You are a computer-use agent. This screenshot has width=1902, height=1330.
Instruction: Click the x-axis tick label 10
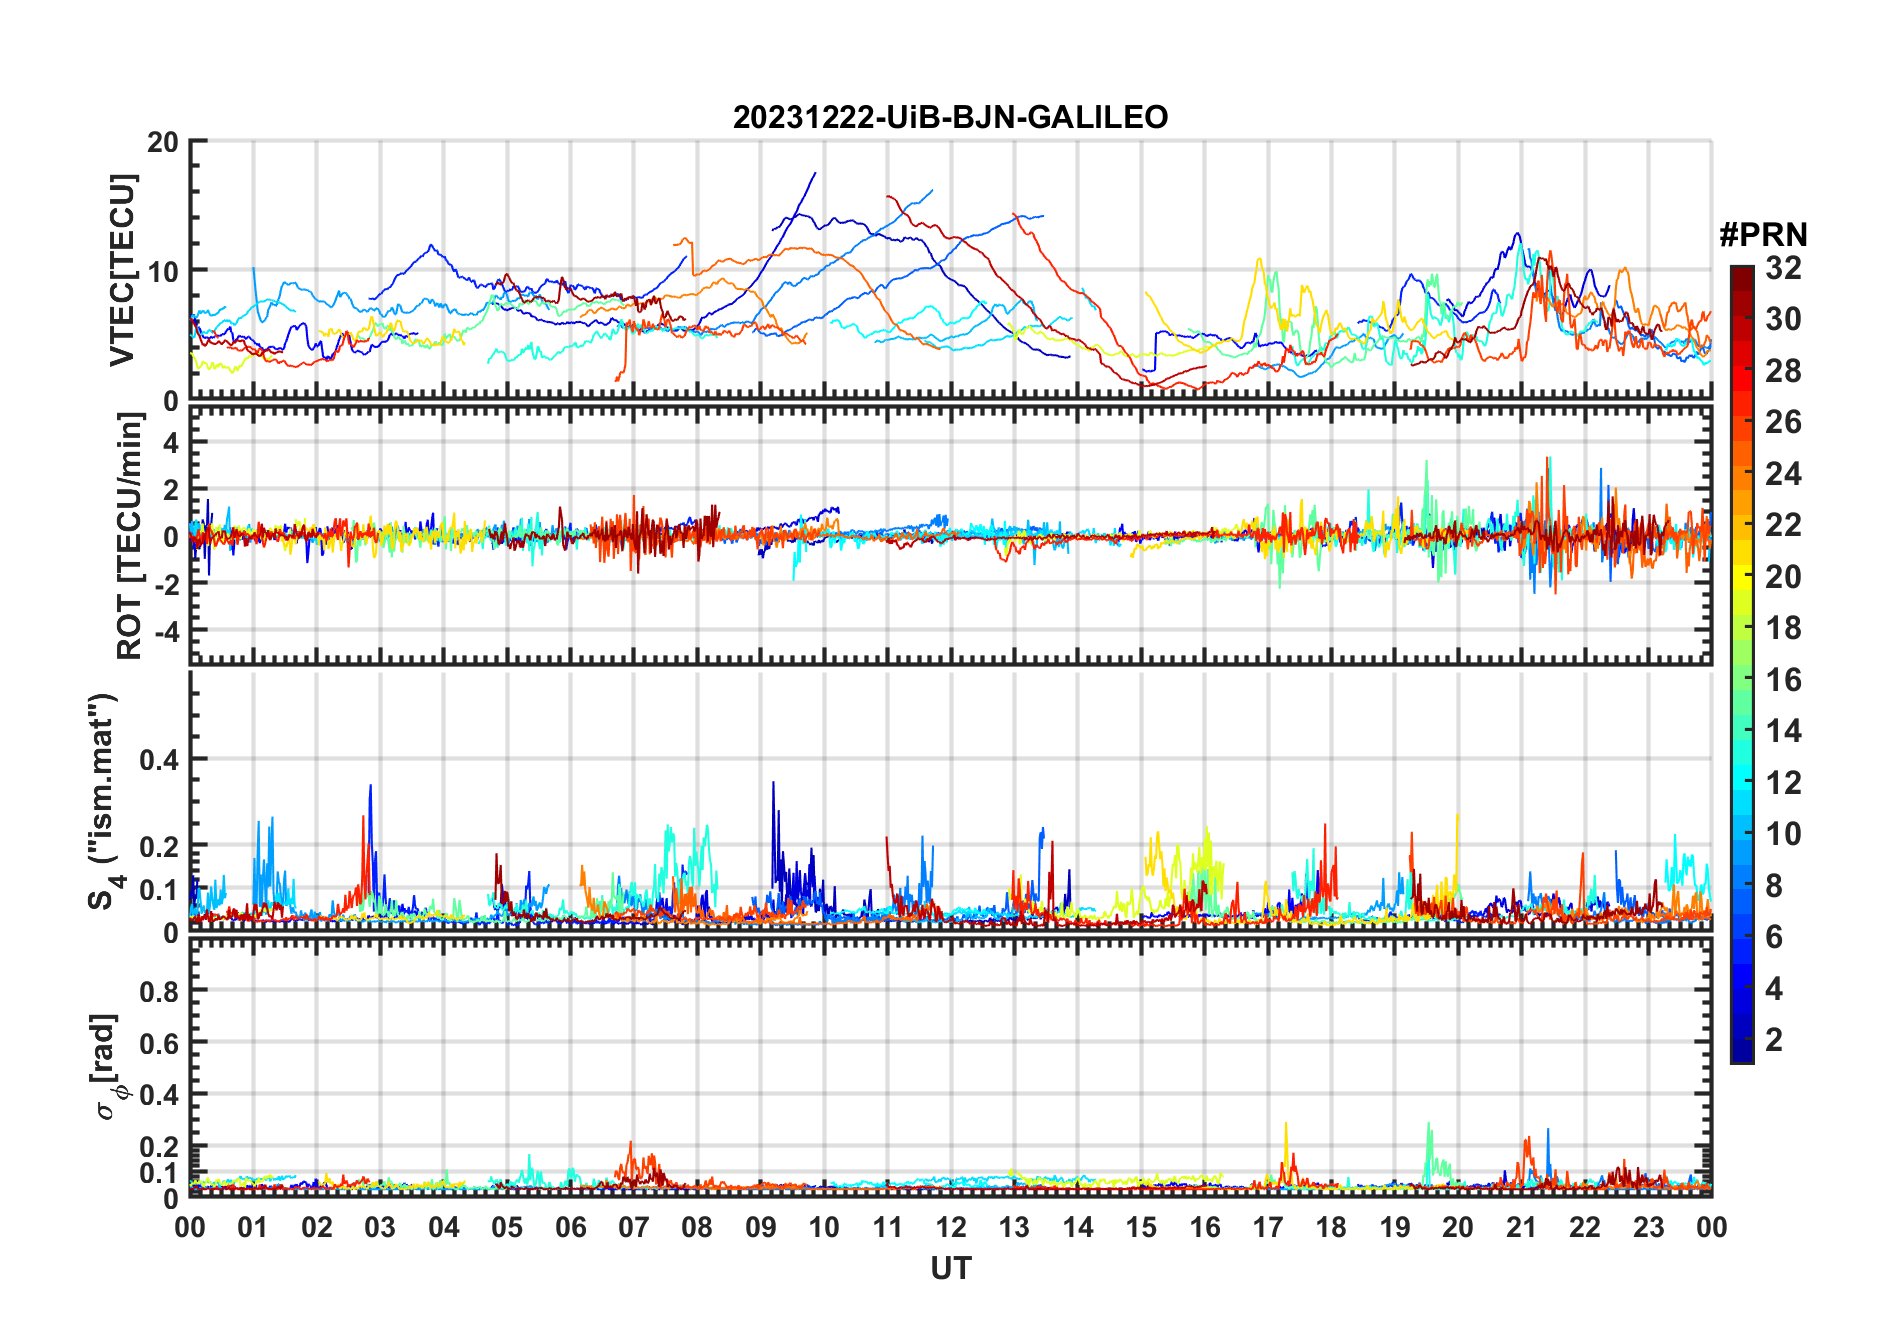[824, 1227]
